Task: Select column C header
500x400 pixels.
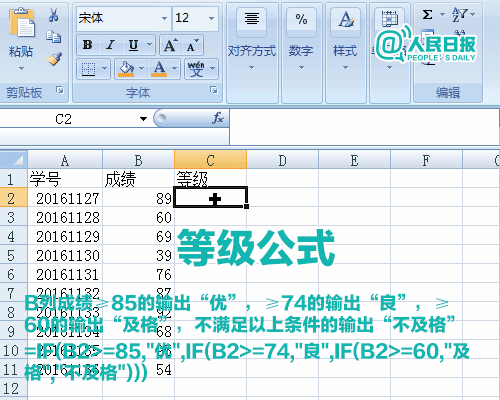Action: tap(210, 160)
